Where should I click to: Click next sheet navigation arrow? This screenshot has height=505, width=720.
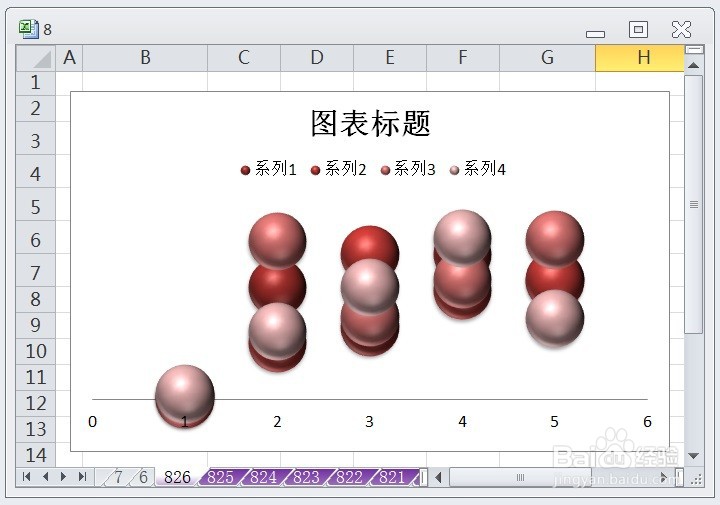point(63,477)
